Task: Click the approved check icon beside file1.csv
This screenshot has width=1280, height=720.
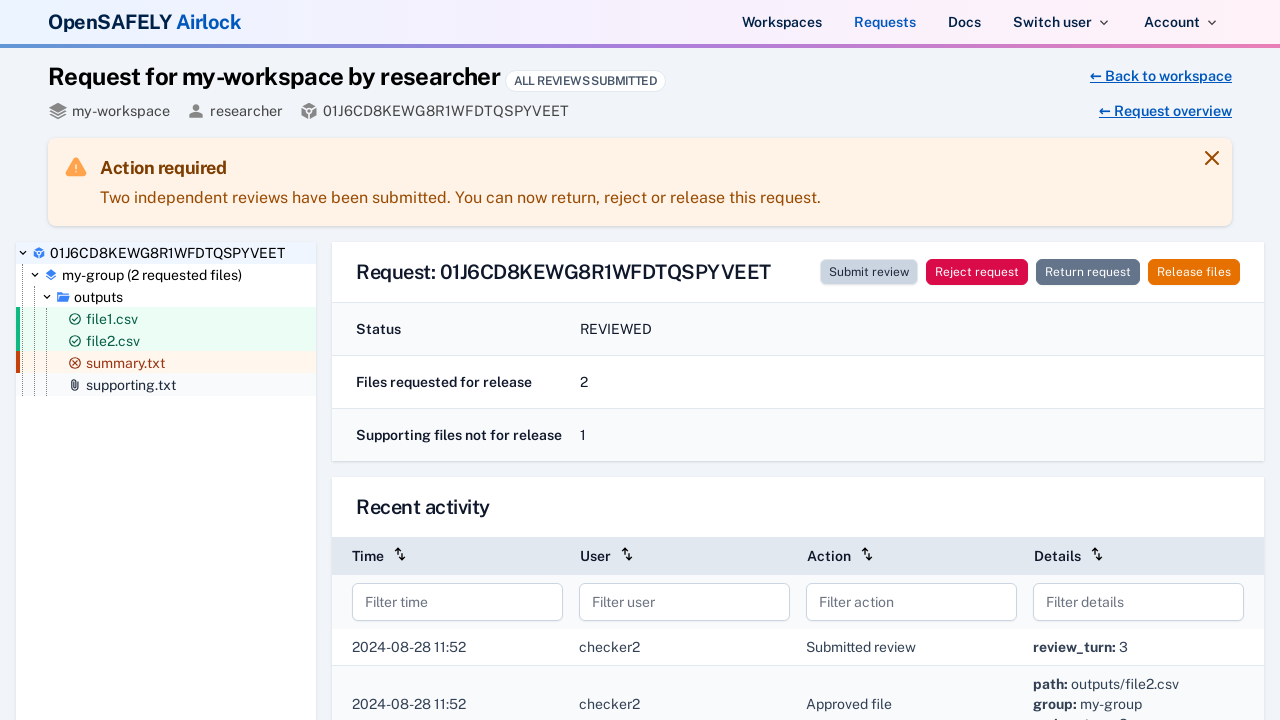Action: coord(75,318)
